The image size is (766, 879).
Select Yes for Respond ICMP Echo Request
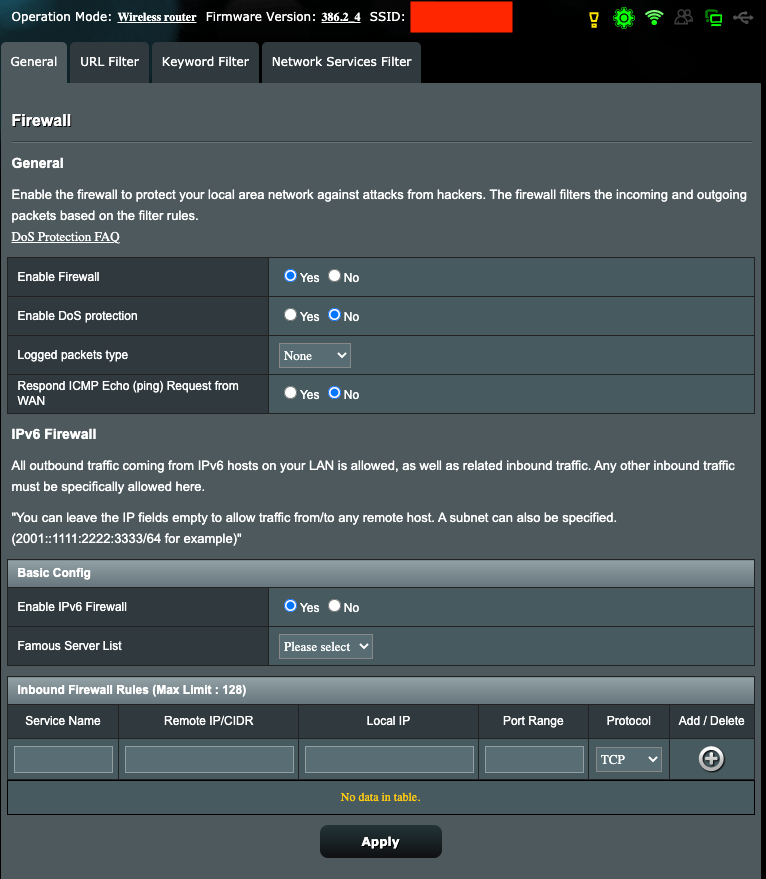290,393
